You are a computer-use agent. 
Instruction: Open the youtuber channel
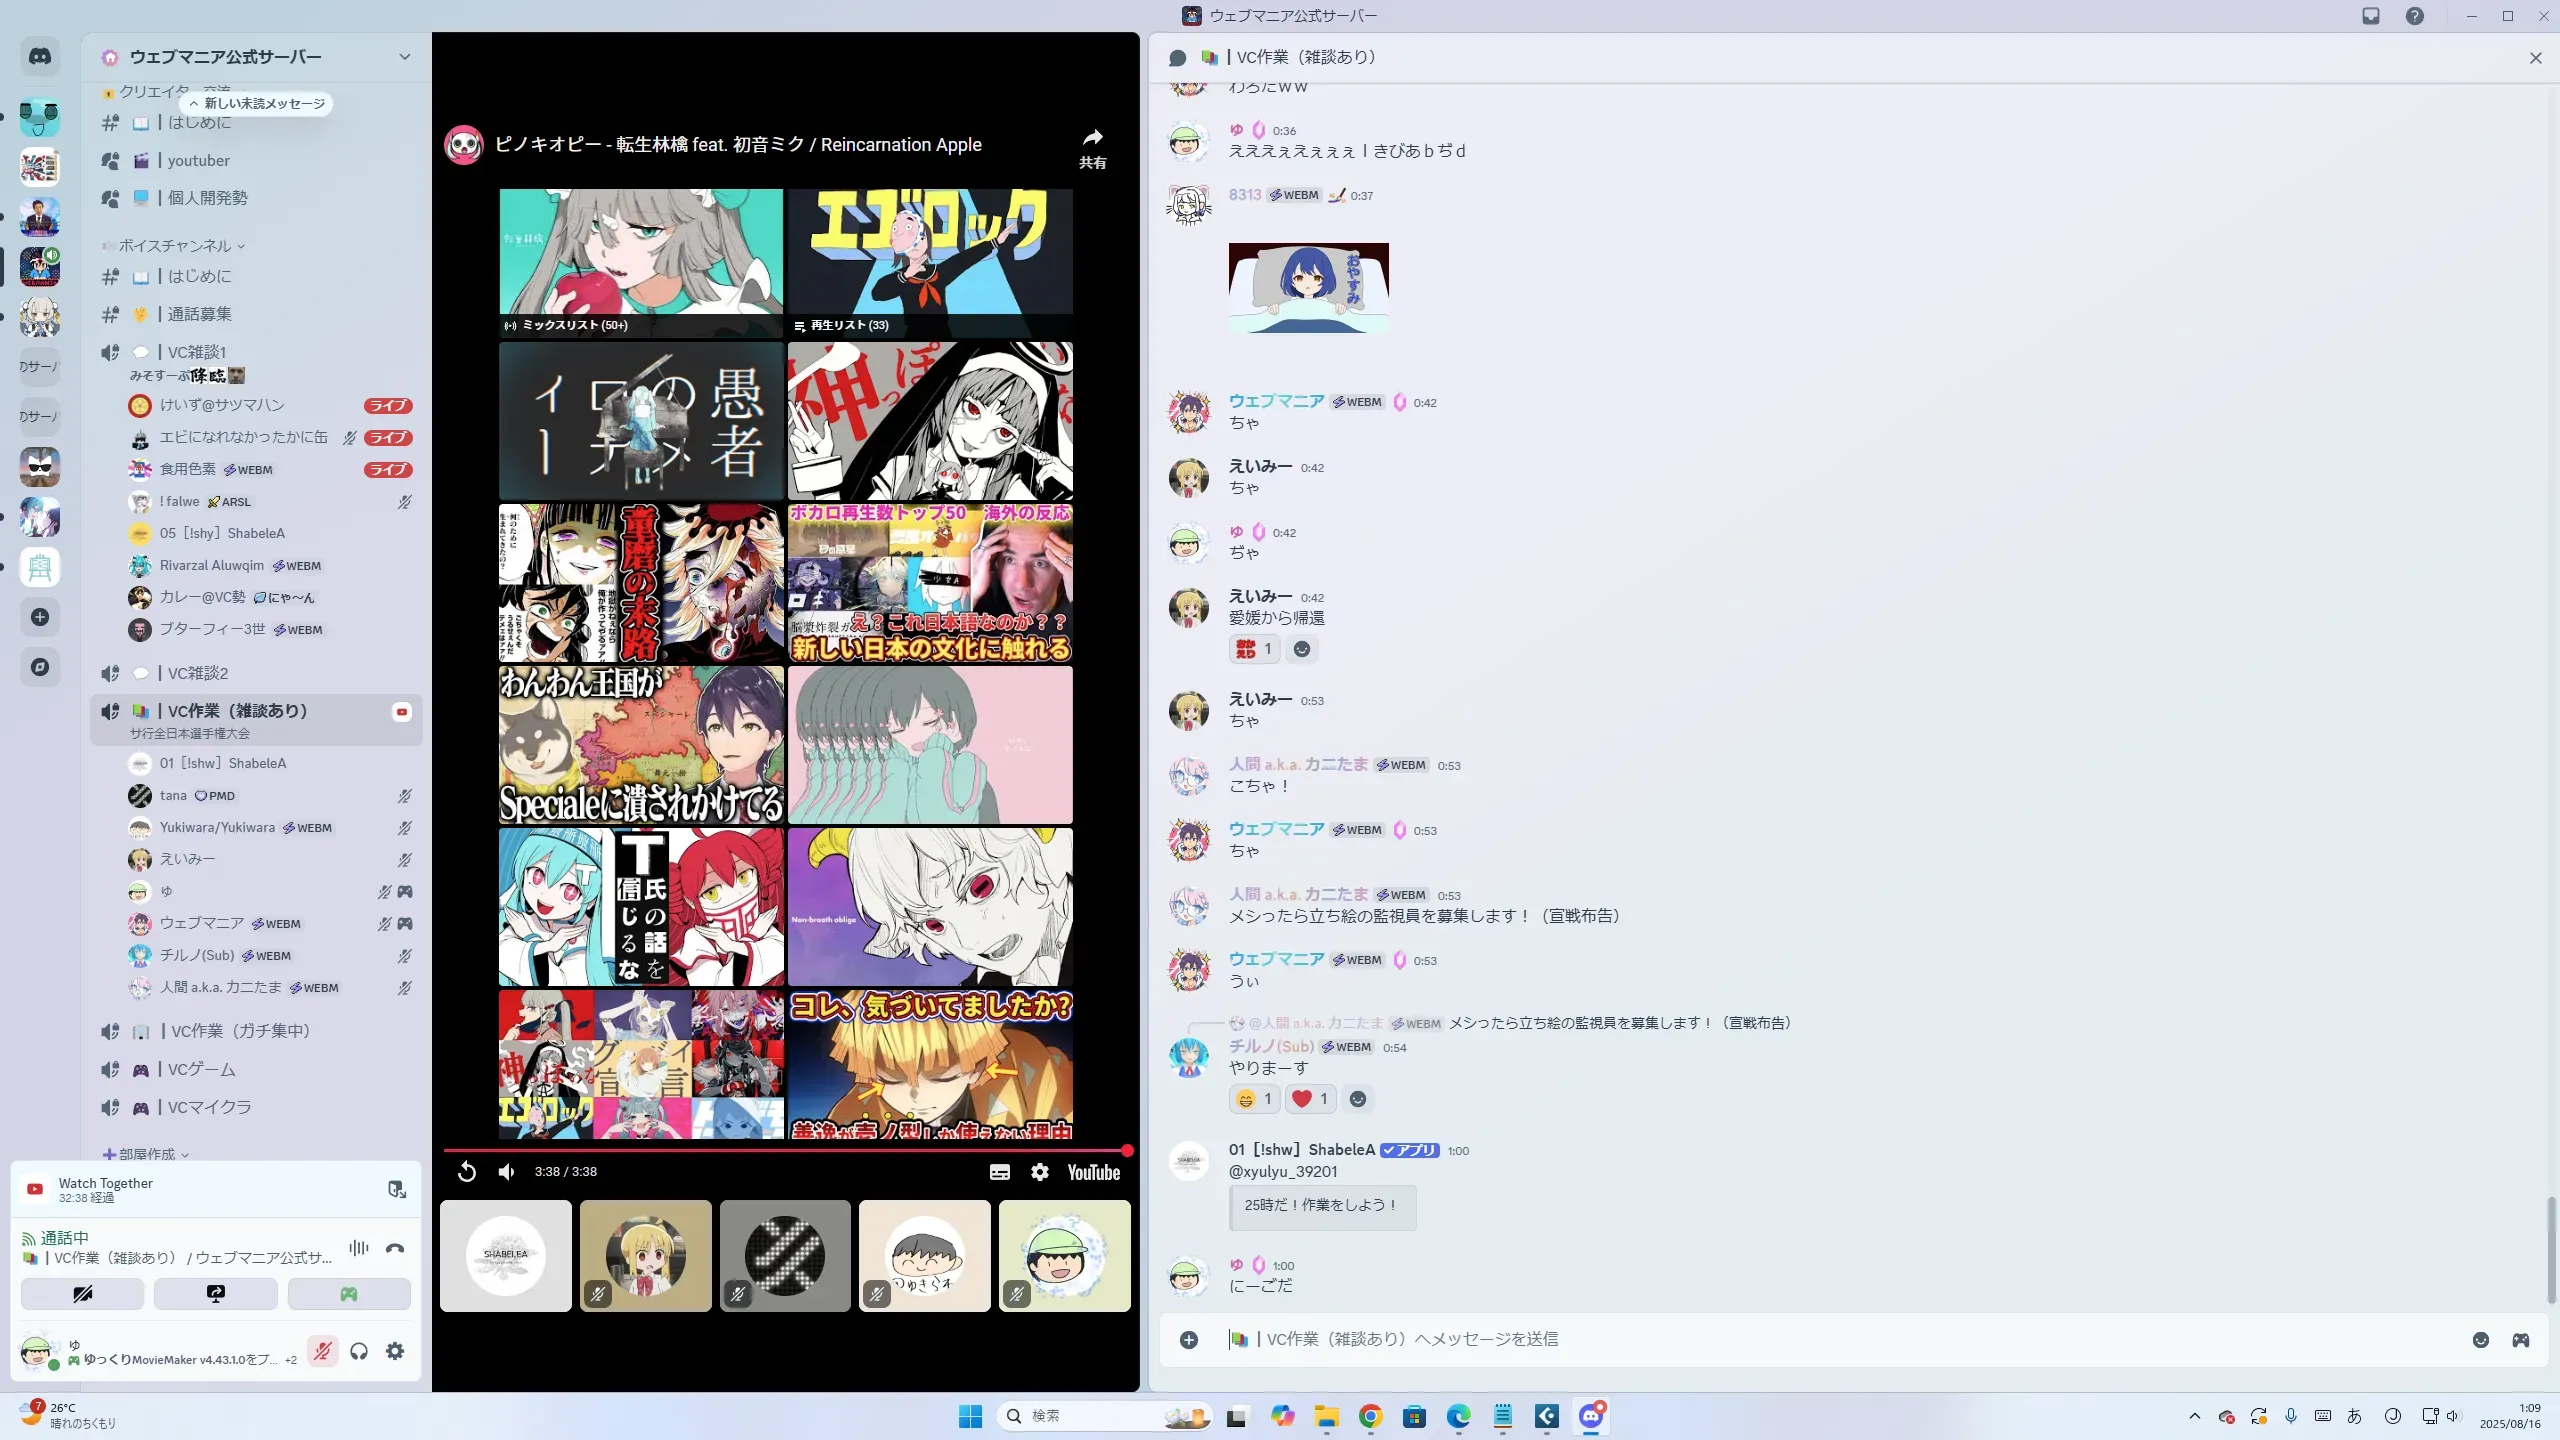click(198, 160)
